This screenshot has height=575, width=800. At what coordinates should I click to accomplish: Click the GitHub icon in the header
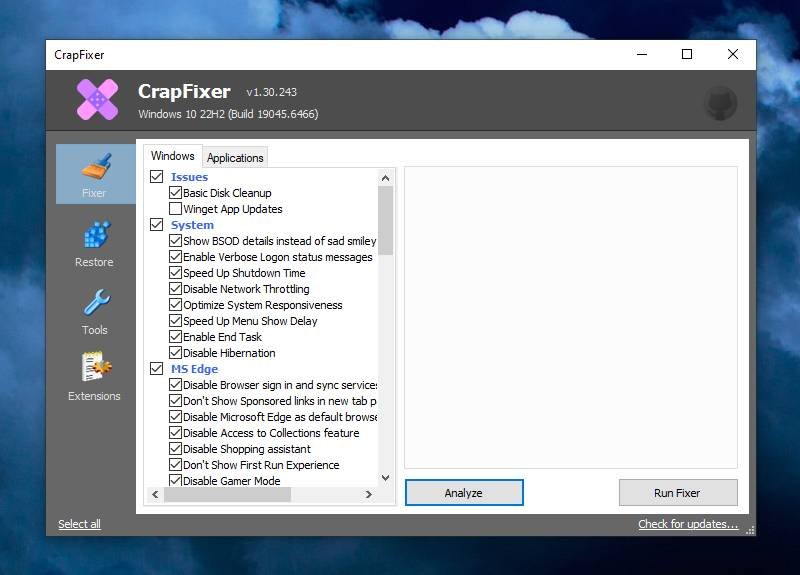[x=720, y=103]
